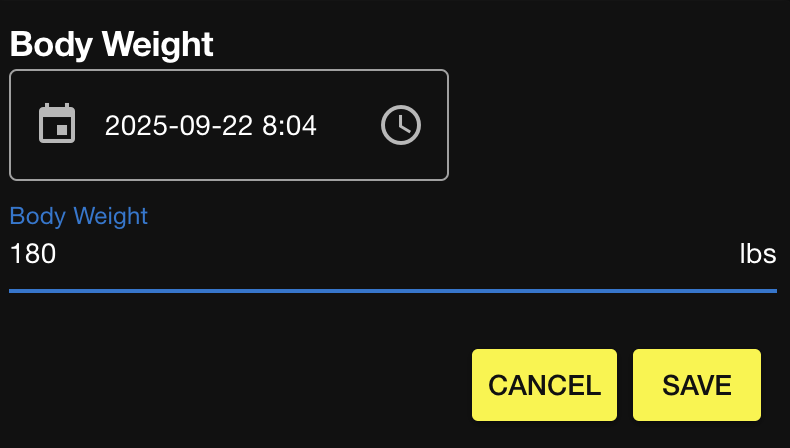Click the blue Body Weight field label
790x448 pixels.
click(79, 216)
